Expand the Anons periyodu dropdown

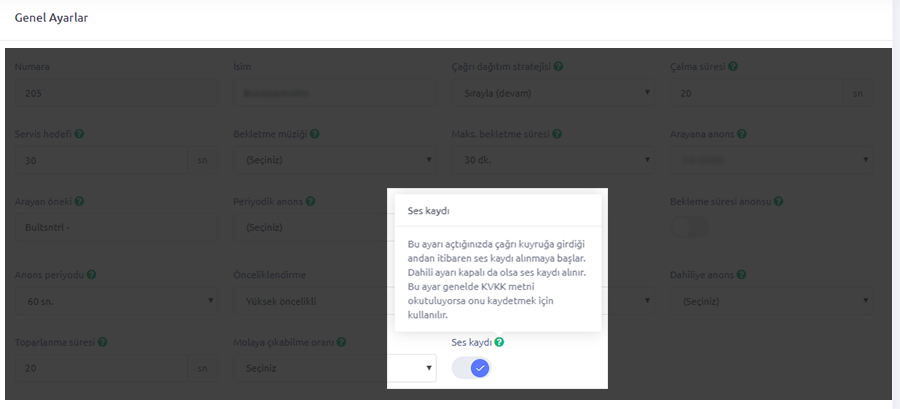(116, 299)
